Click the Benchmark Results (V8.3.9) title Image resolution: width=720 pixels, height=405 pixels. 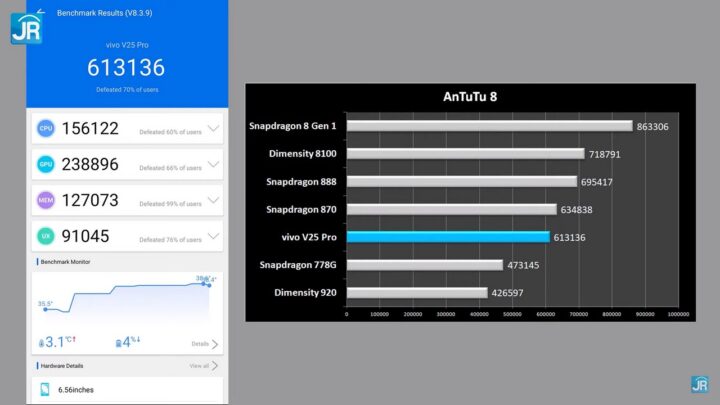pyautogui.click(x=105, y=13)
